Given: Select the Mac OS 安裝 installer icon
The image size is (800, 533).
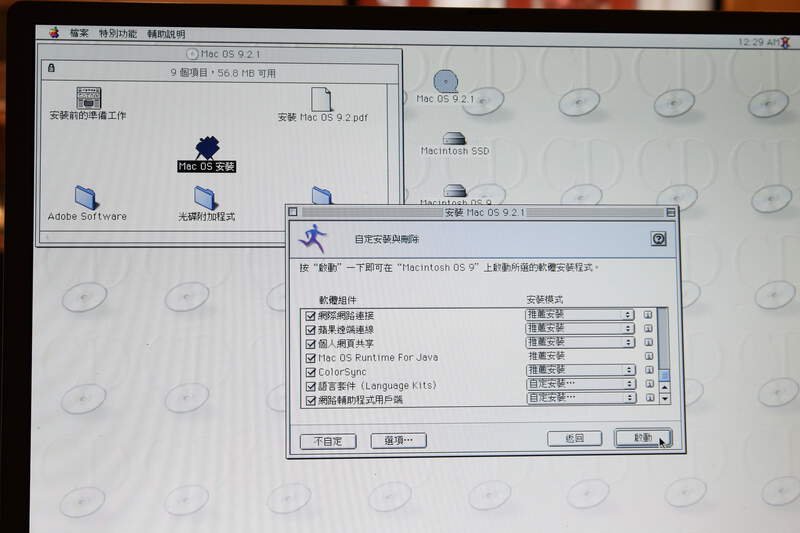Looking at the screenshot, I should (207, 148).
